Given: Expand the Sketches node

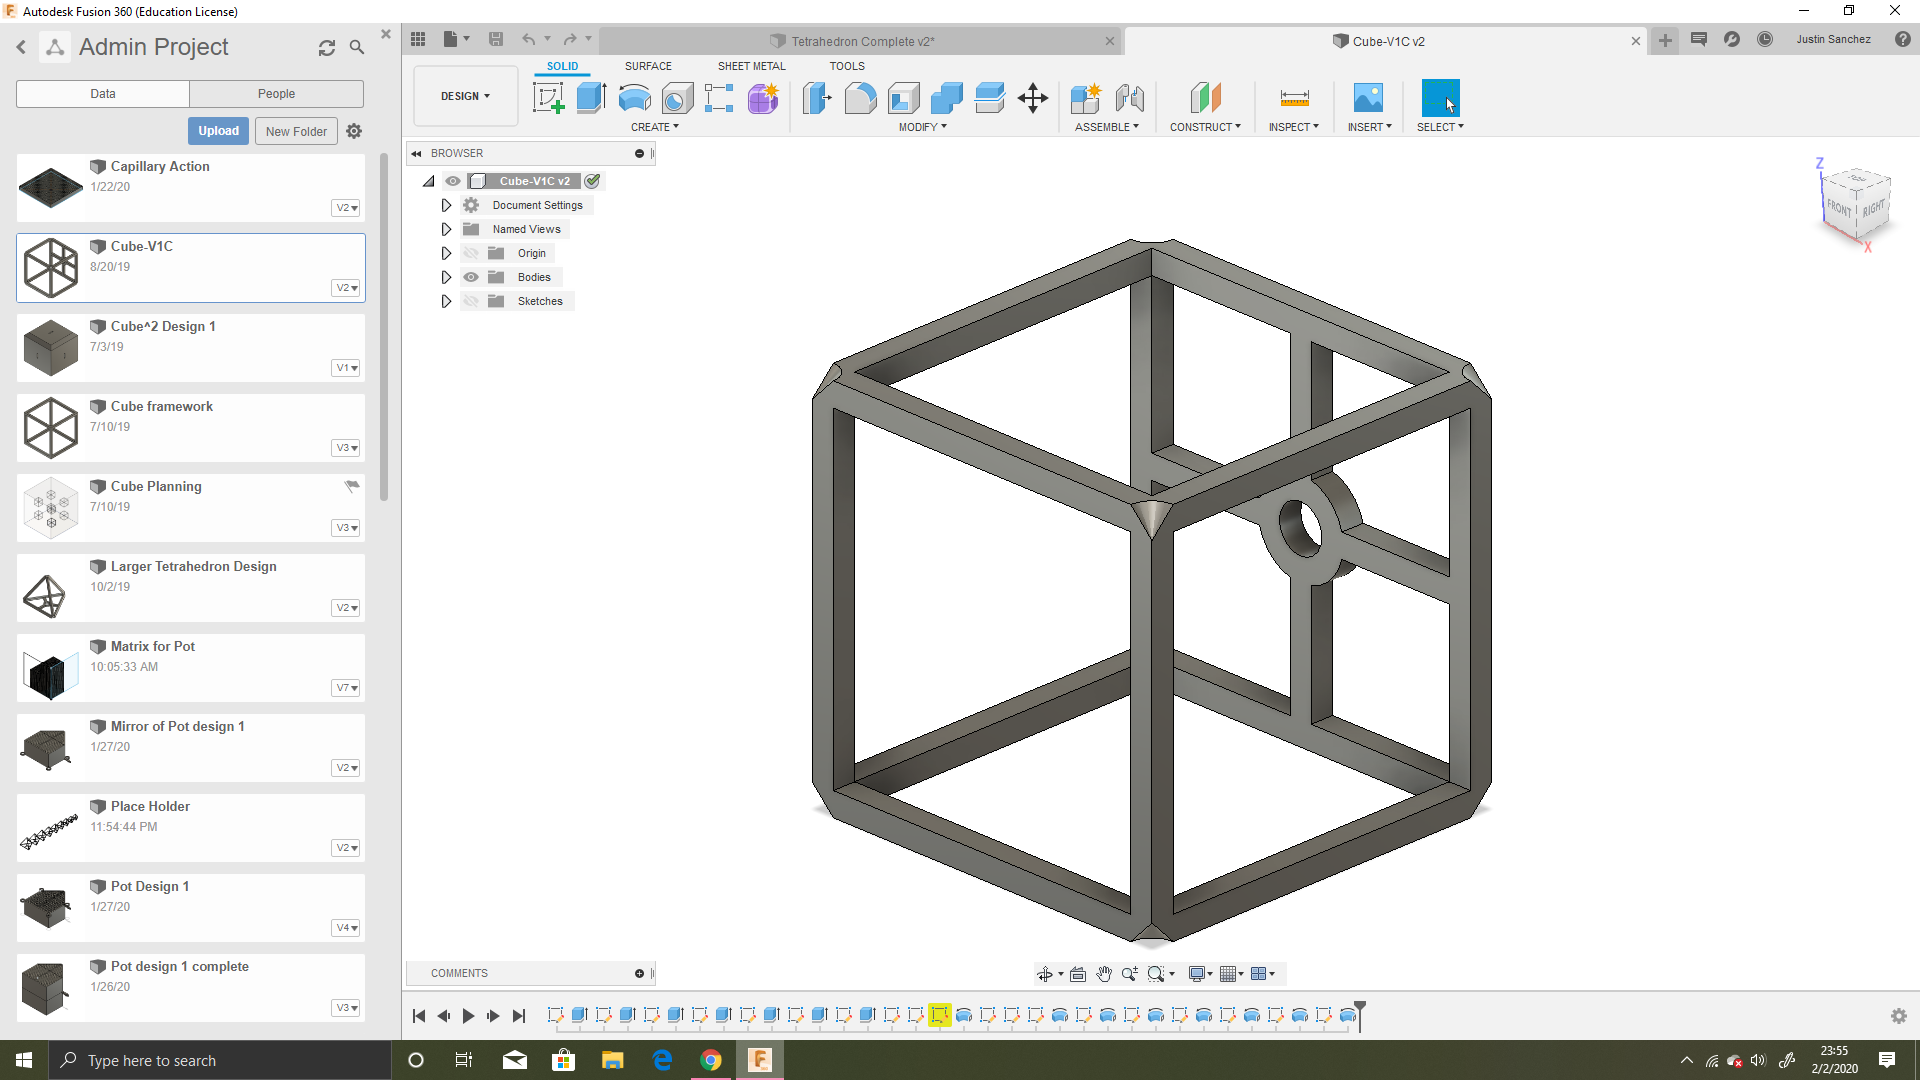Looking at the screenshot, I should (x=446, y=301).
